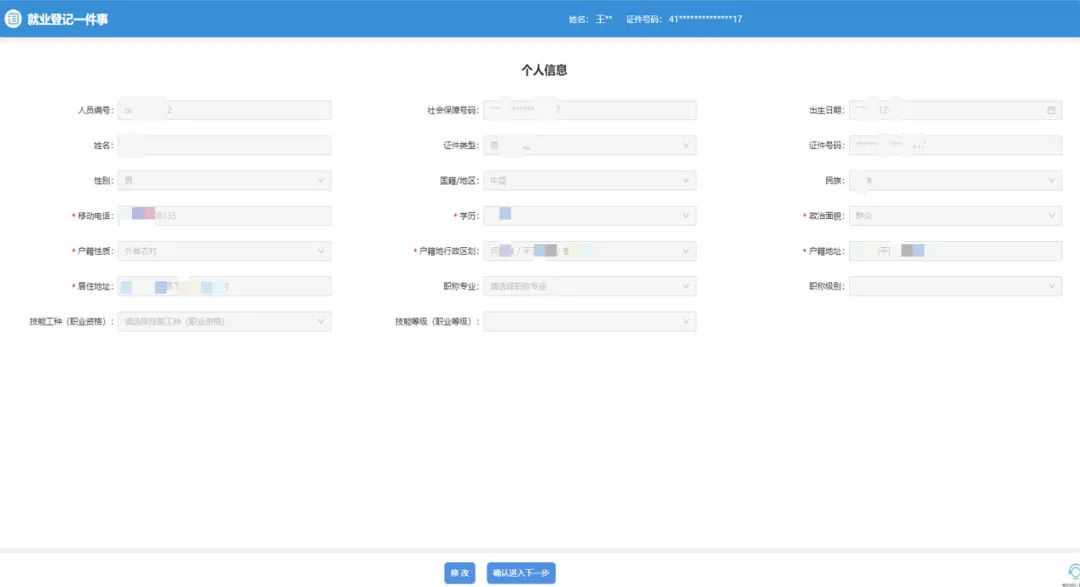Open the 户籍性质 dropdown
The height and width of the screenshot is (587, 1080).
click(224, 251)
